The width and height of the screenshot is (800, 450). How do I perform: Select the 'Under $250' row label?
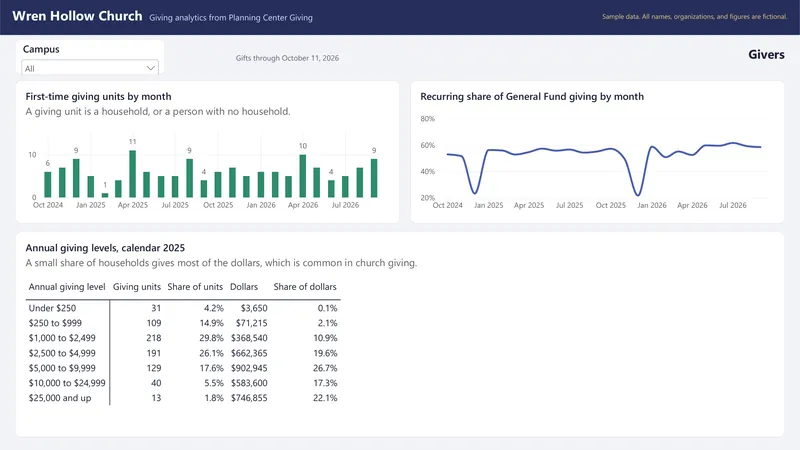pyautogui.click(x=52, y=308)
